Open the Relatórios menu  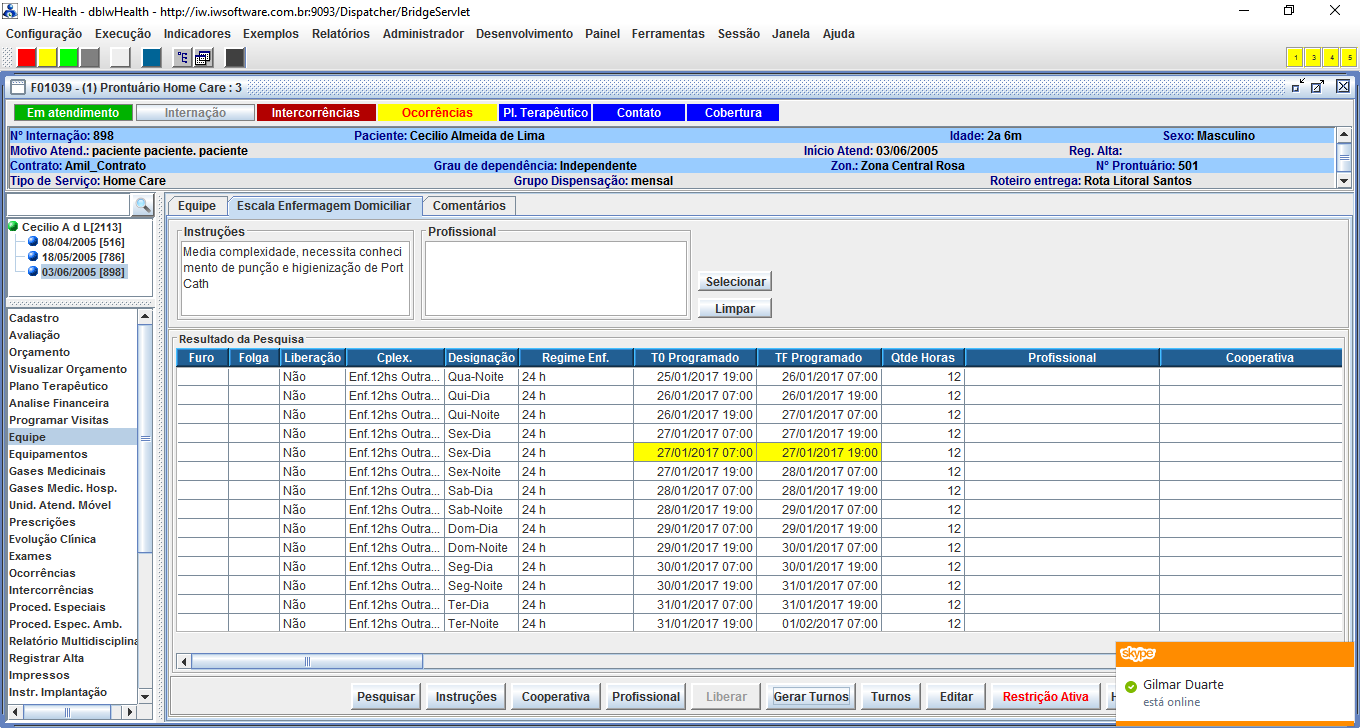[x=340, y=34]
